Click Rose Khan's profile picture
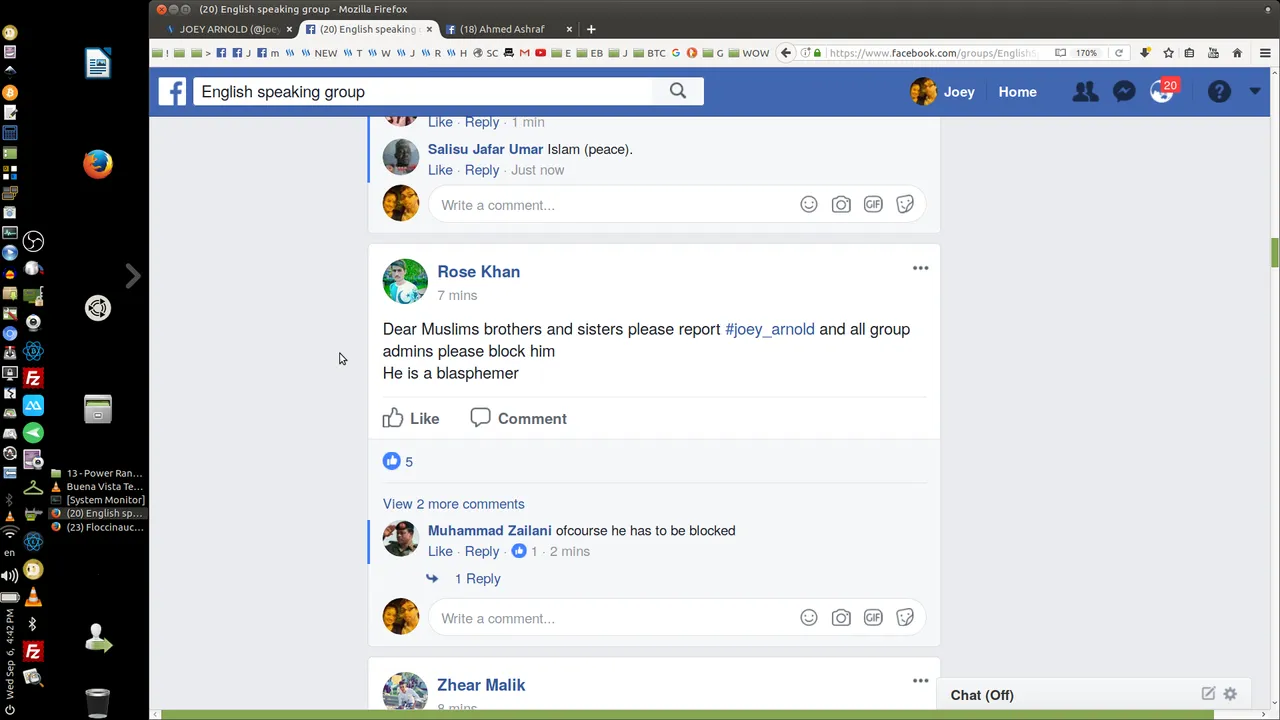 point(405,282)
